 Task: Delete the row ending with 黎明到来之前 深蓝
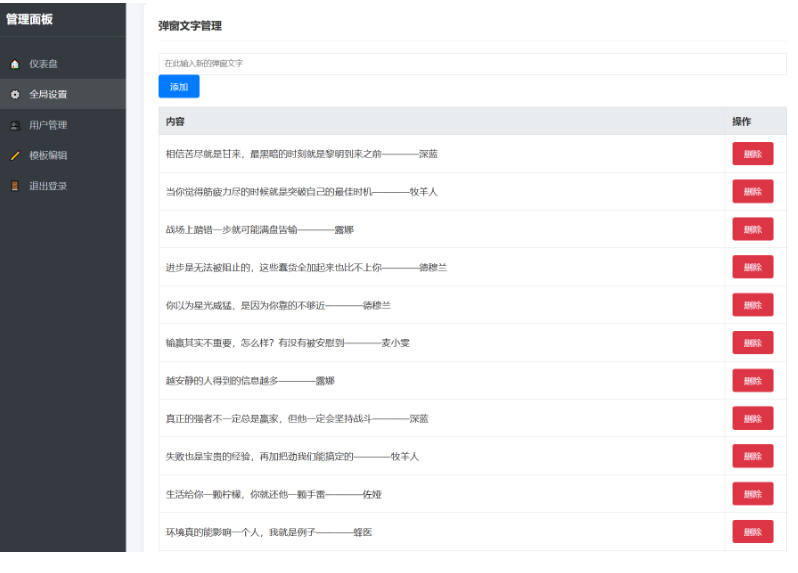click(x=753, y=154)
